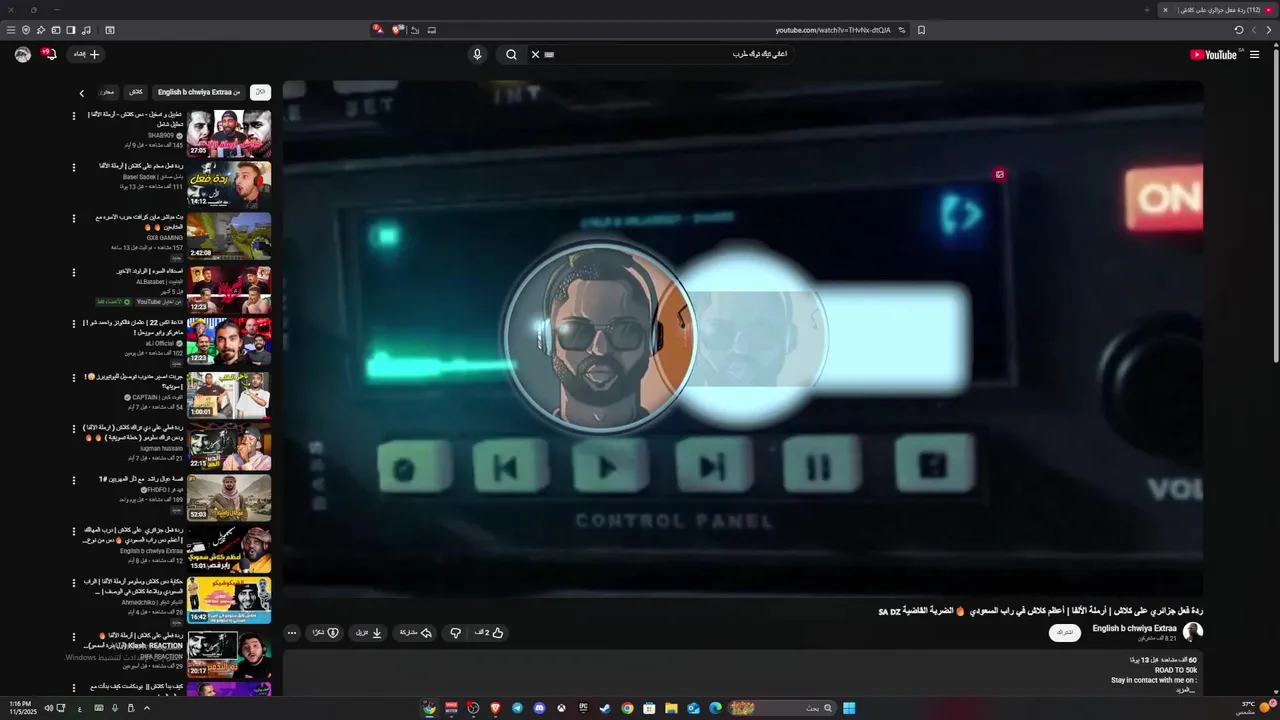The height and width of the screenshot is (720, 1280).
Task: Open the browser VPN shield icon
Action: tap(26, 30)
